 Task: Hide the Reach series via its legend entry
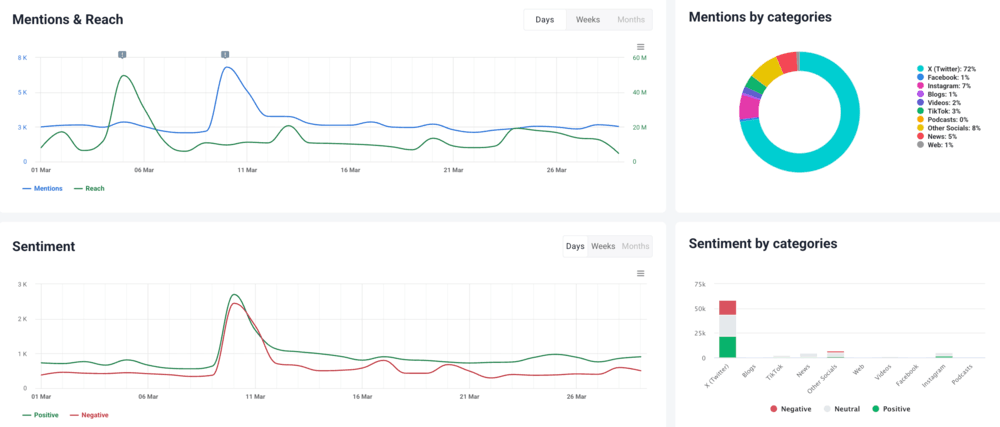point(89,188)
